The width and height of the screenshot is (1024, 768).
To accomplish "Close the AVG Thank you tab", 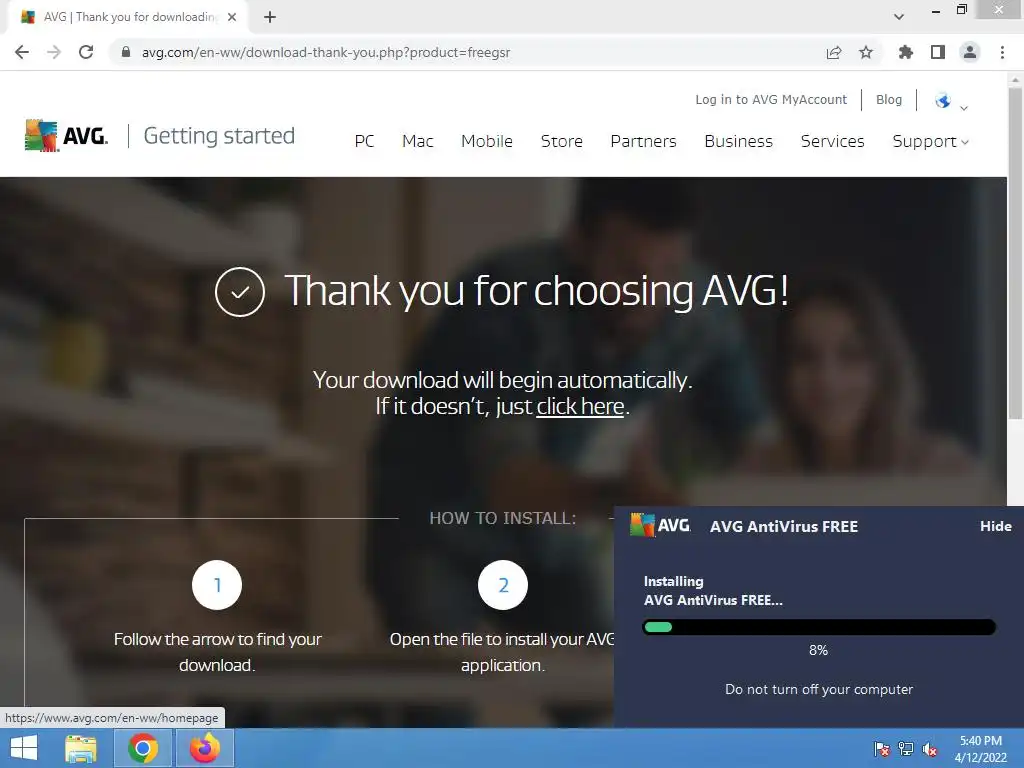I will 232,17.
